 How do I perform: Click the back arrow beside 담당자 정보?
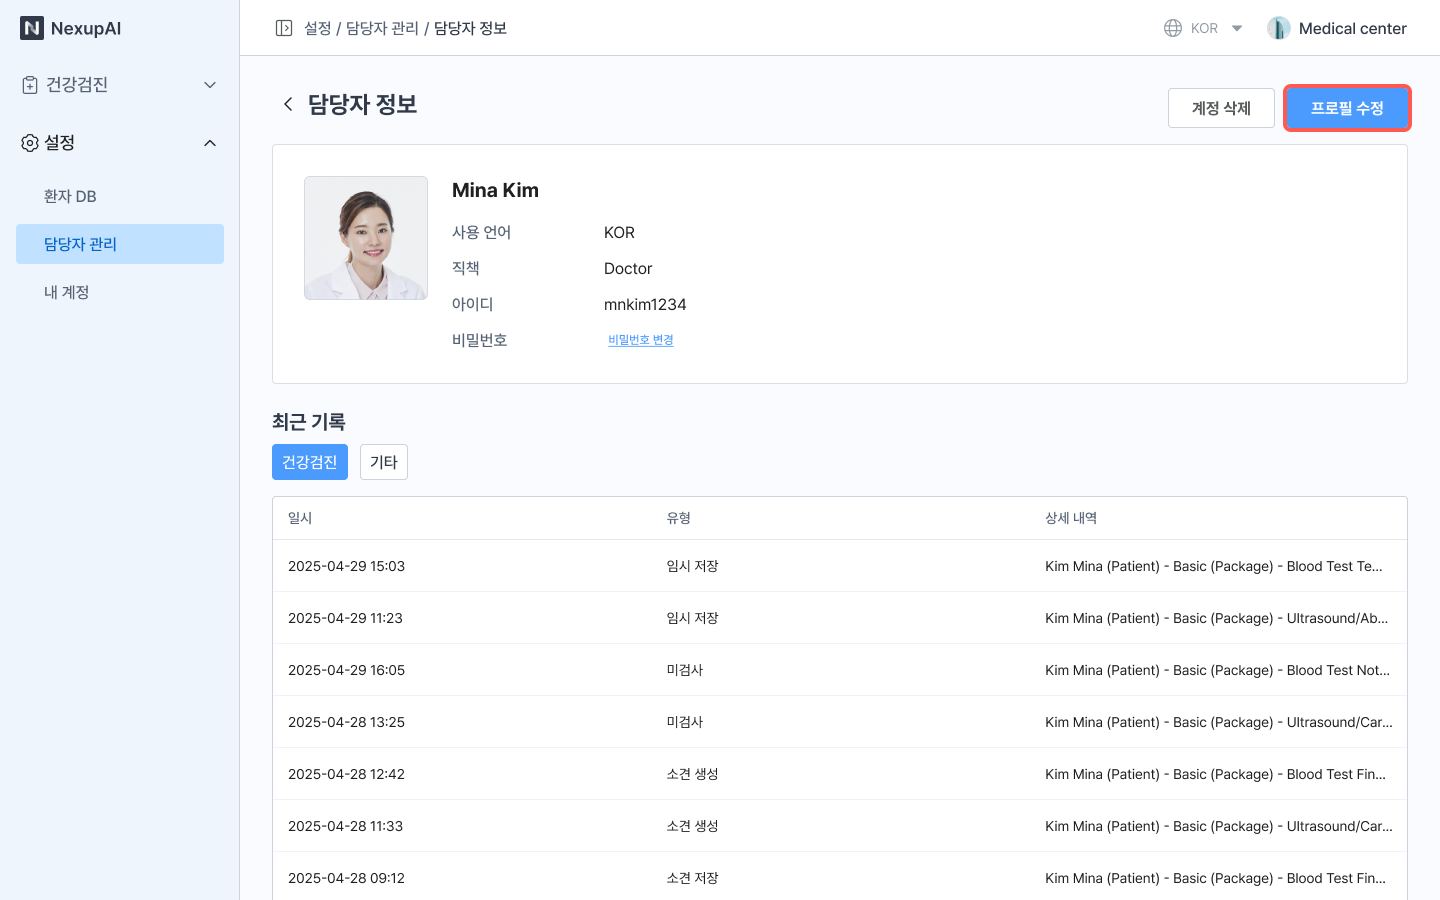[x=288, y=104]
